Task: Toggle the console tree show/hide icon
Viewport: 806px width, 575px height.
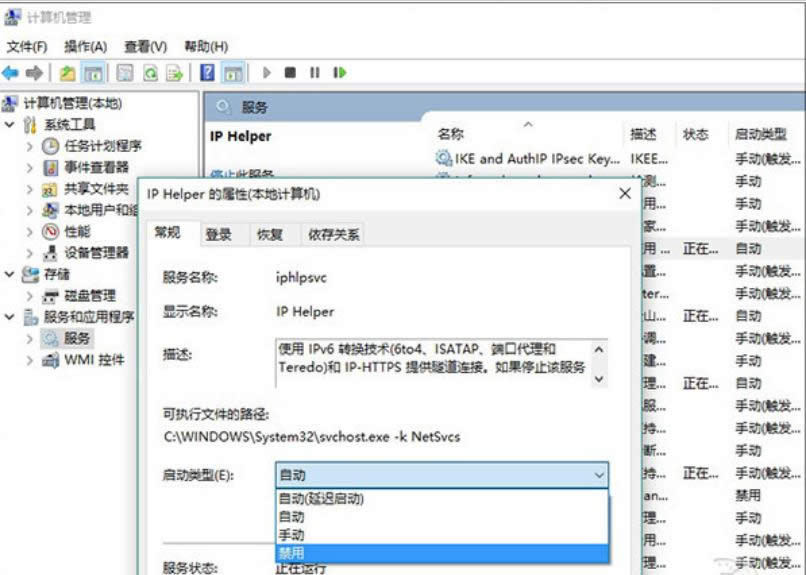Action: coord(93,73)
